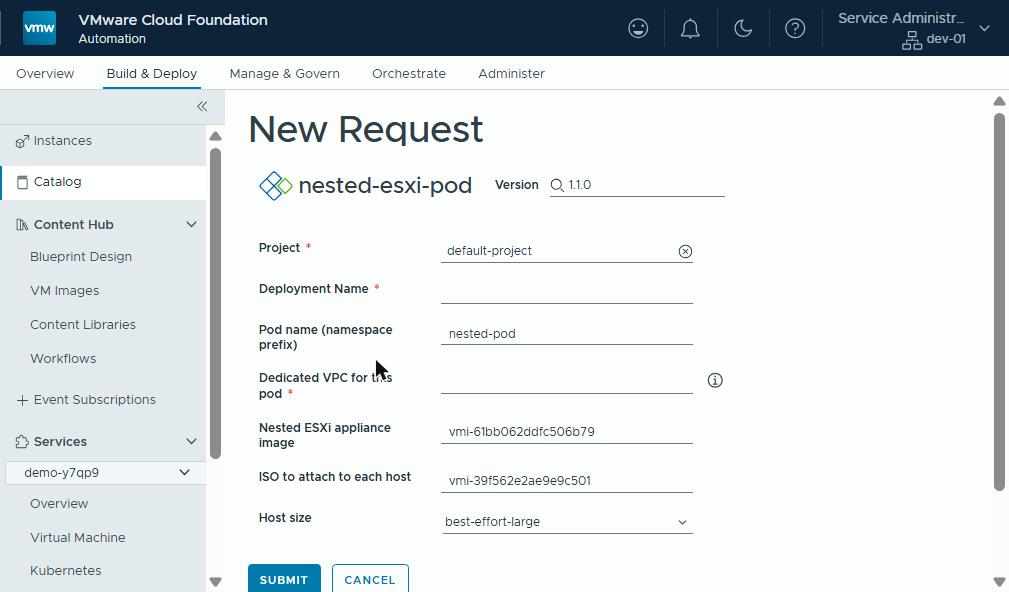Clear the default-project selection
1009x592 pixels.
(x=685, y=251)
